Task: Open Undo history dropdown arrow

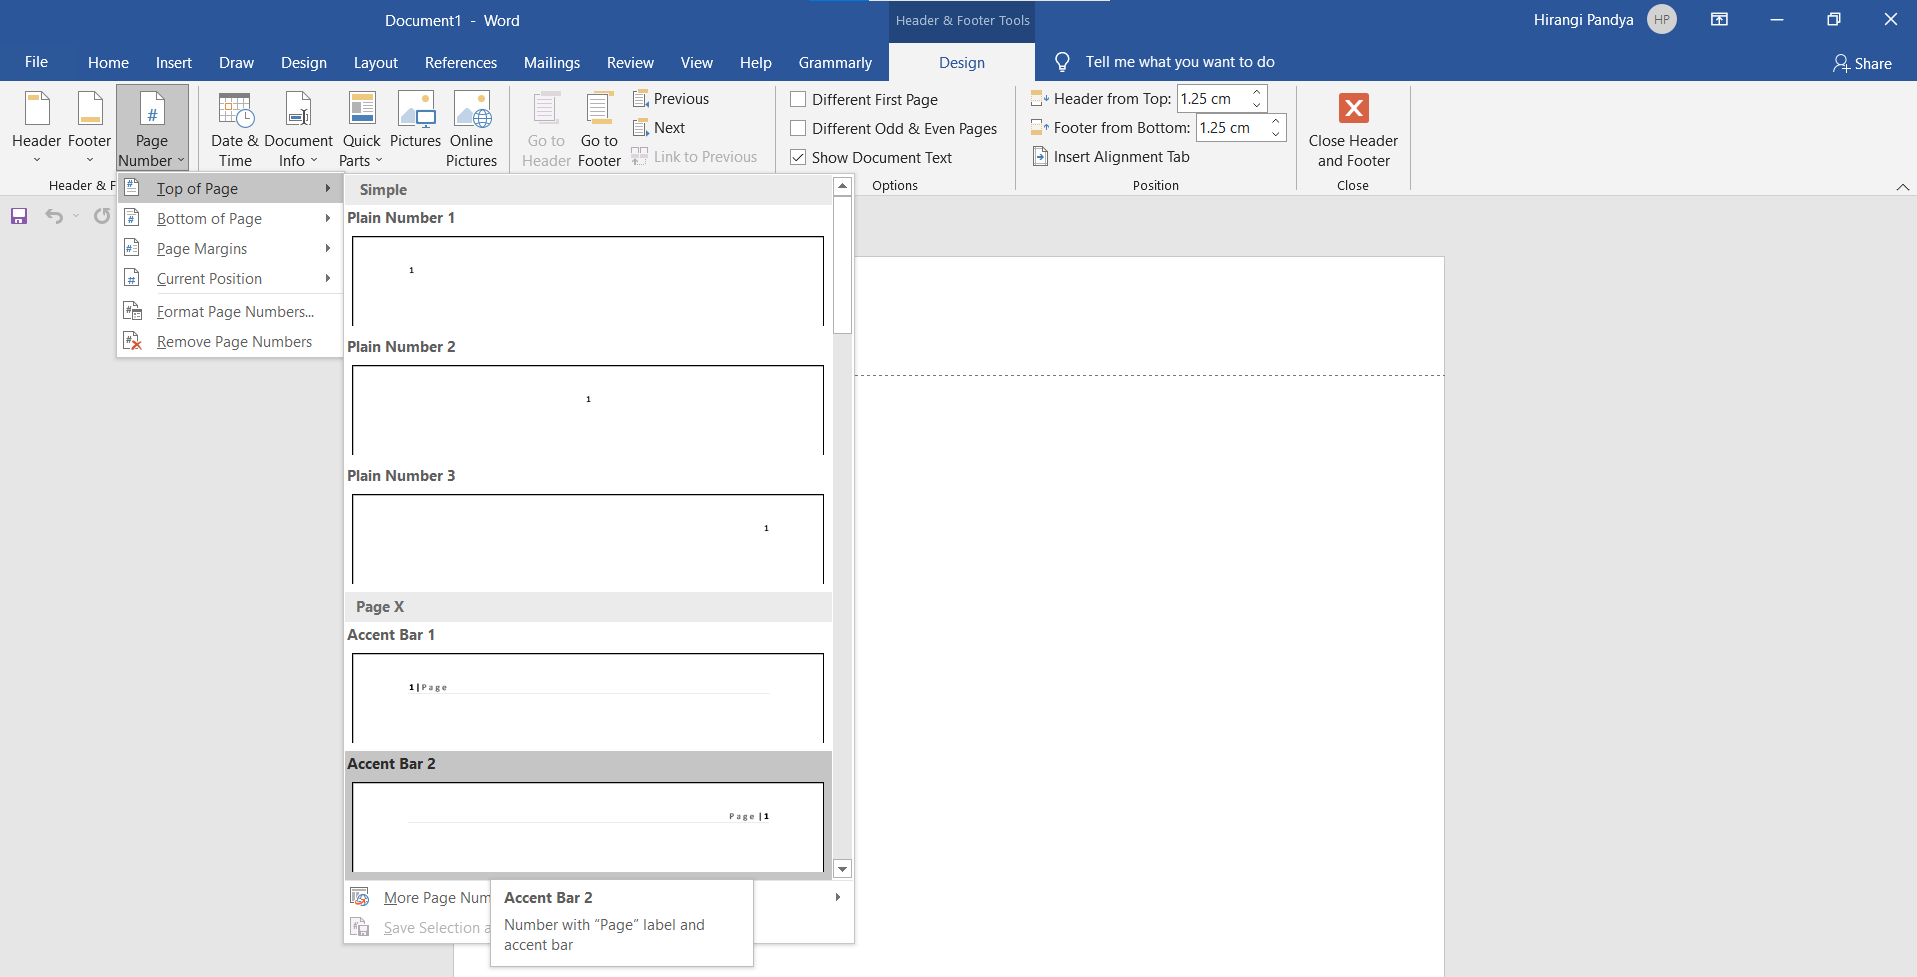Action: pos(76,216)
